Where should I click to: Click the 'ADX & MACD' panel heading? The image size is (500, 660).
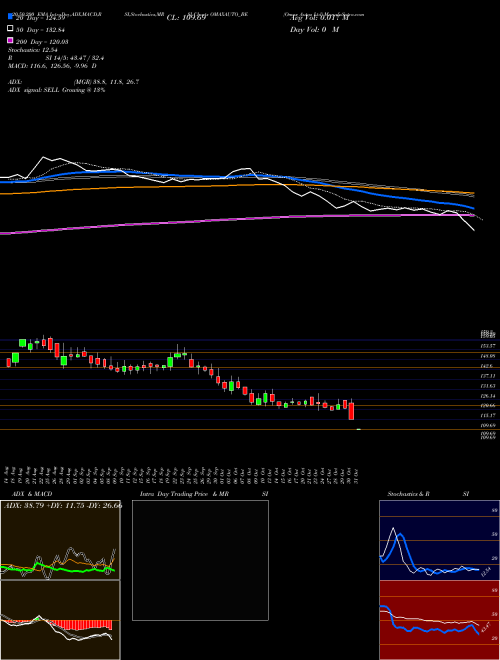point(32,494)
